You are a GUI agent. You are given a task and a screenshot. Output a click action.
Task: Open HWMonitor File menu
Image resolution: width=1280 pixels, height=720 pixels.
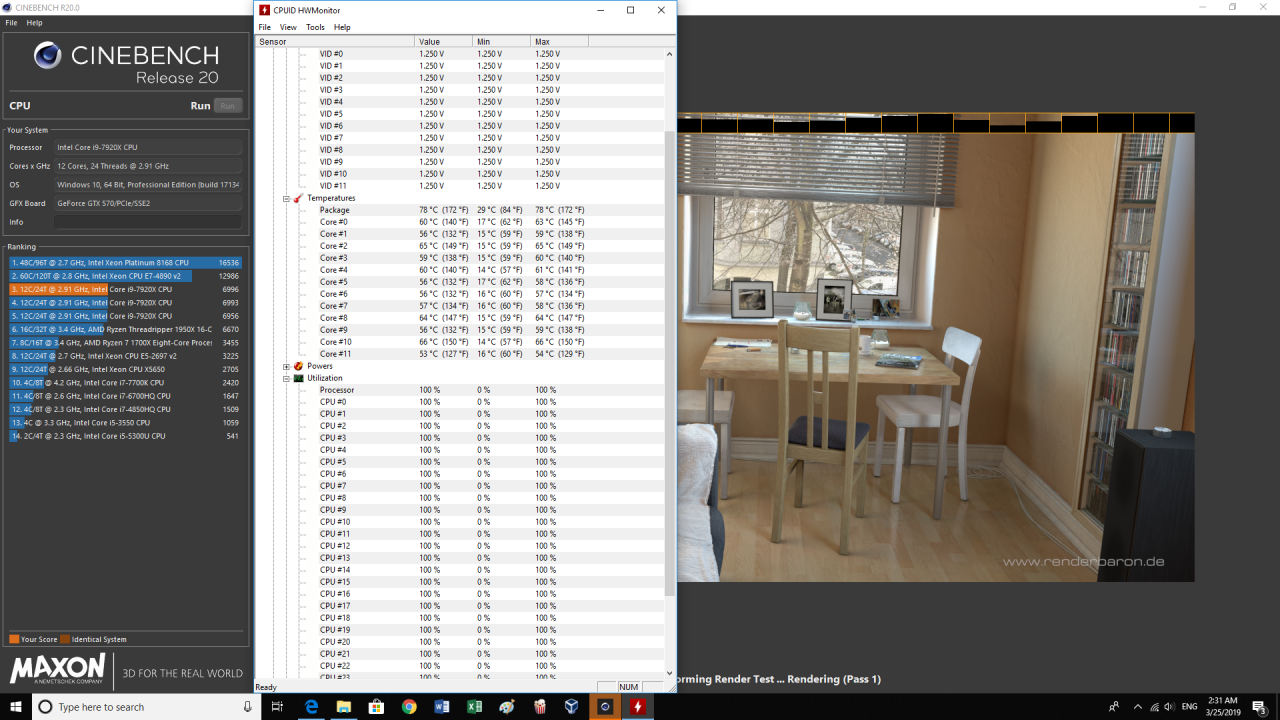264,27
